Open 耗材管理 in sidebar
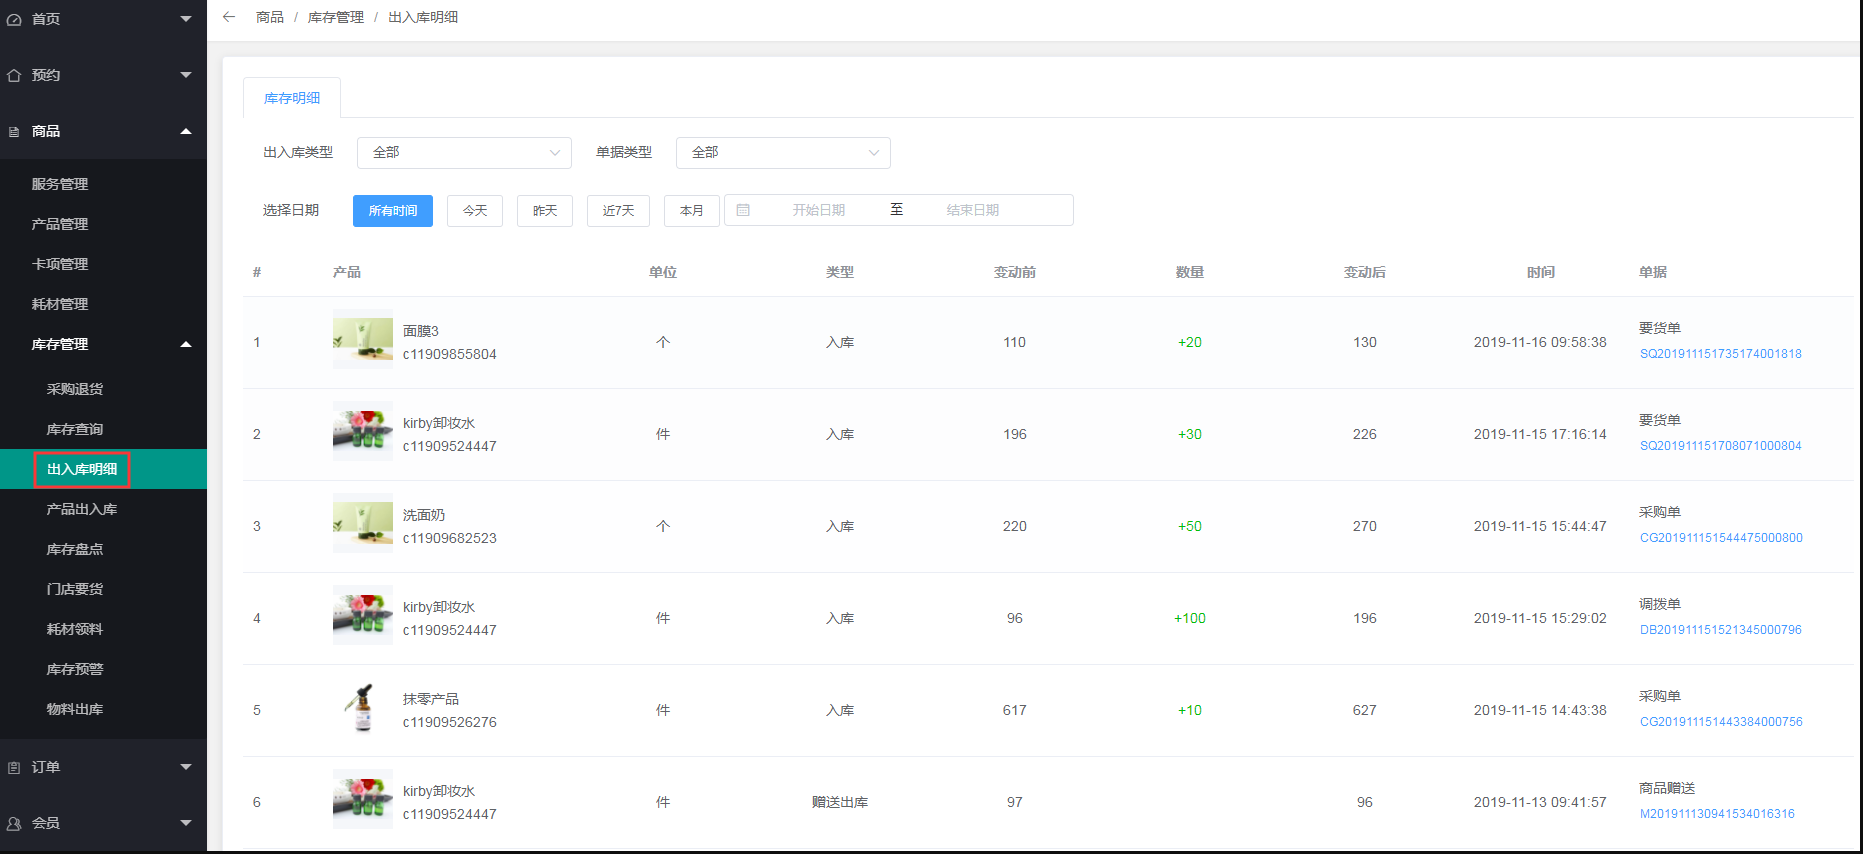 pos(60,304)
